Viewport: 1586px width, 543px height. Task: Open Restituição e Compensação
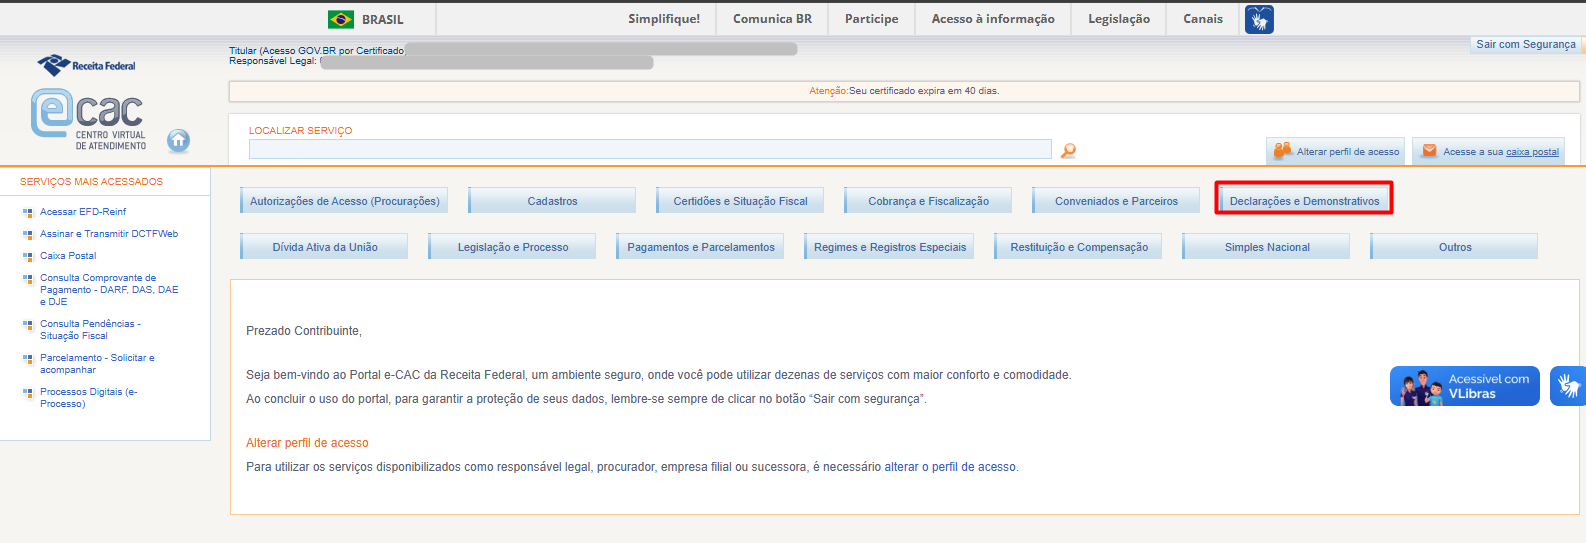click(1078, 247)
